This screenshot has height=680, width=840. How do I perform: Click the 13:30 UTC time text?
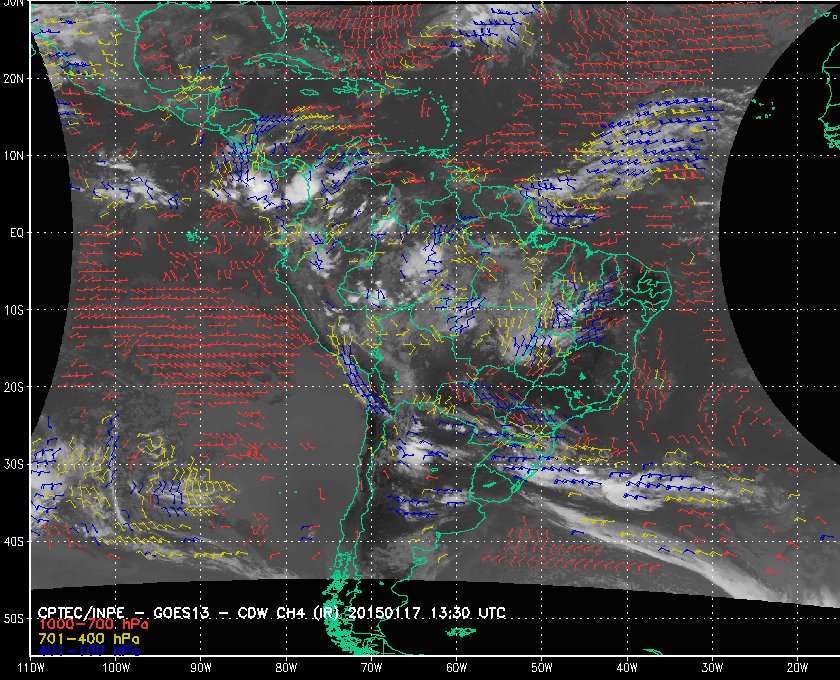[x=468, y=612]
